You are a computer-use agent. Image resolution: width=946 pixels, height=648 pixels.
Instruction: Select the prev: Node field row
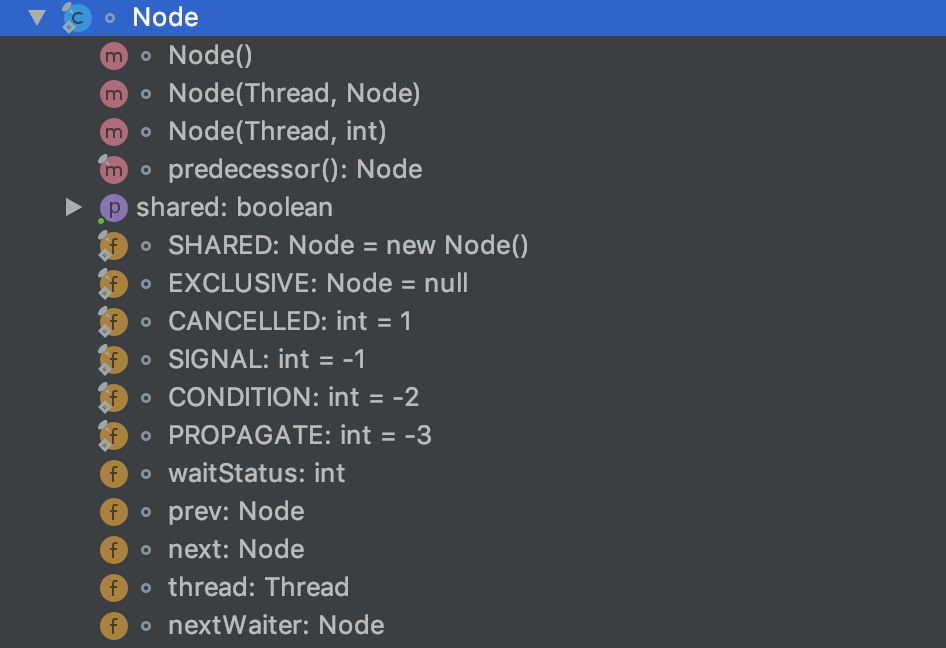[236, 511]
